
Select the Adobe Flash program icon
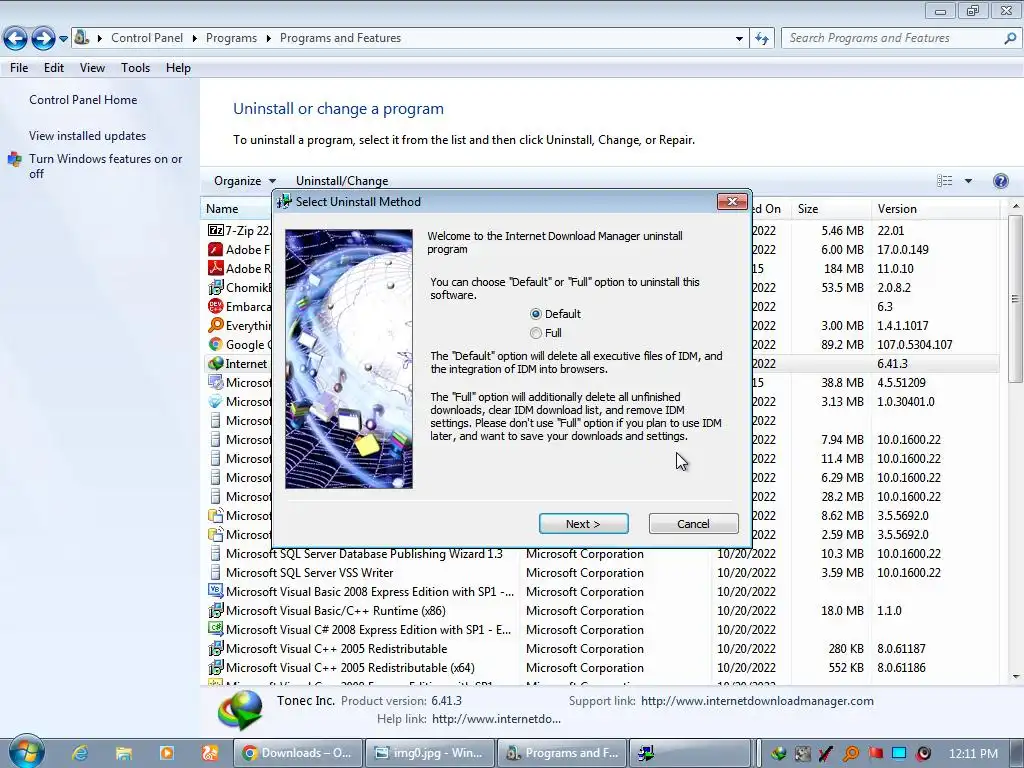coord(216,249)
